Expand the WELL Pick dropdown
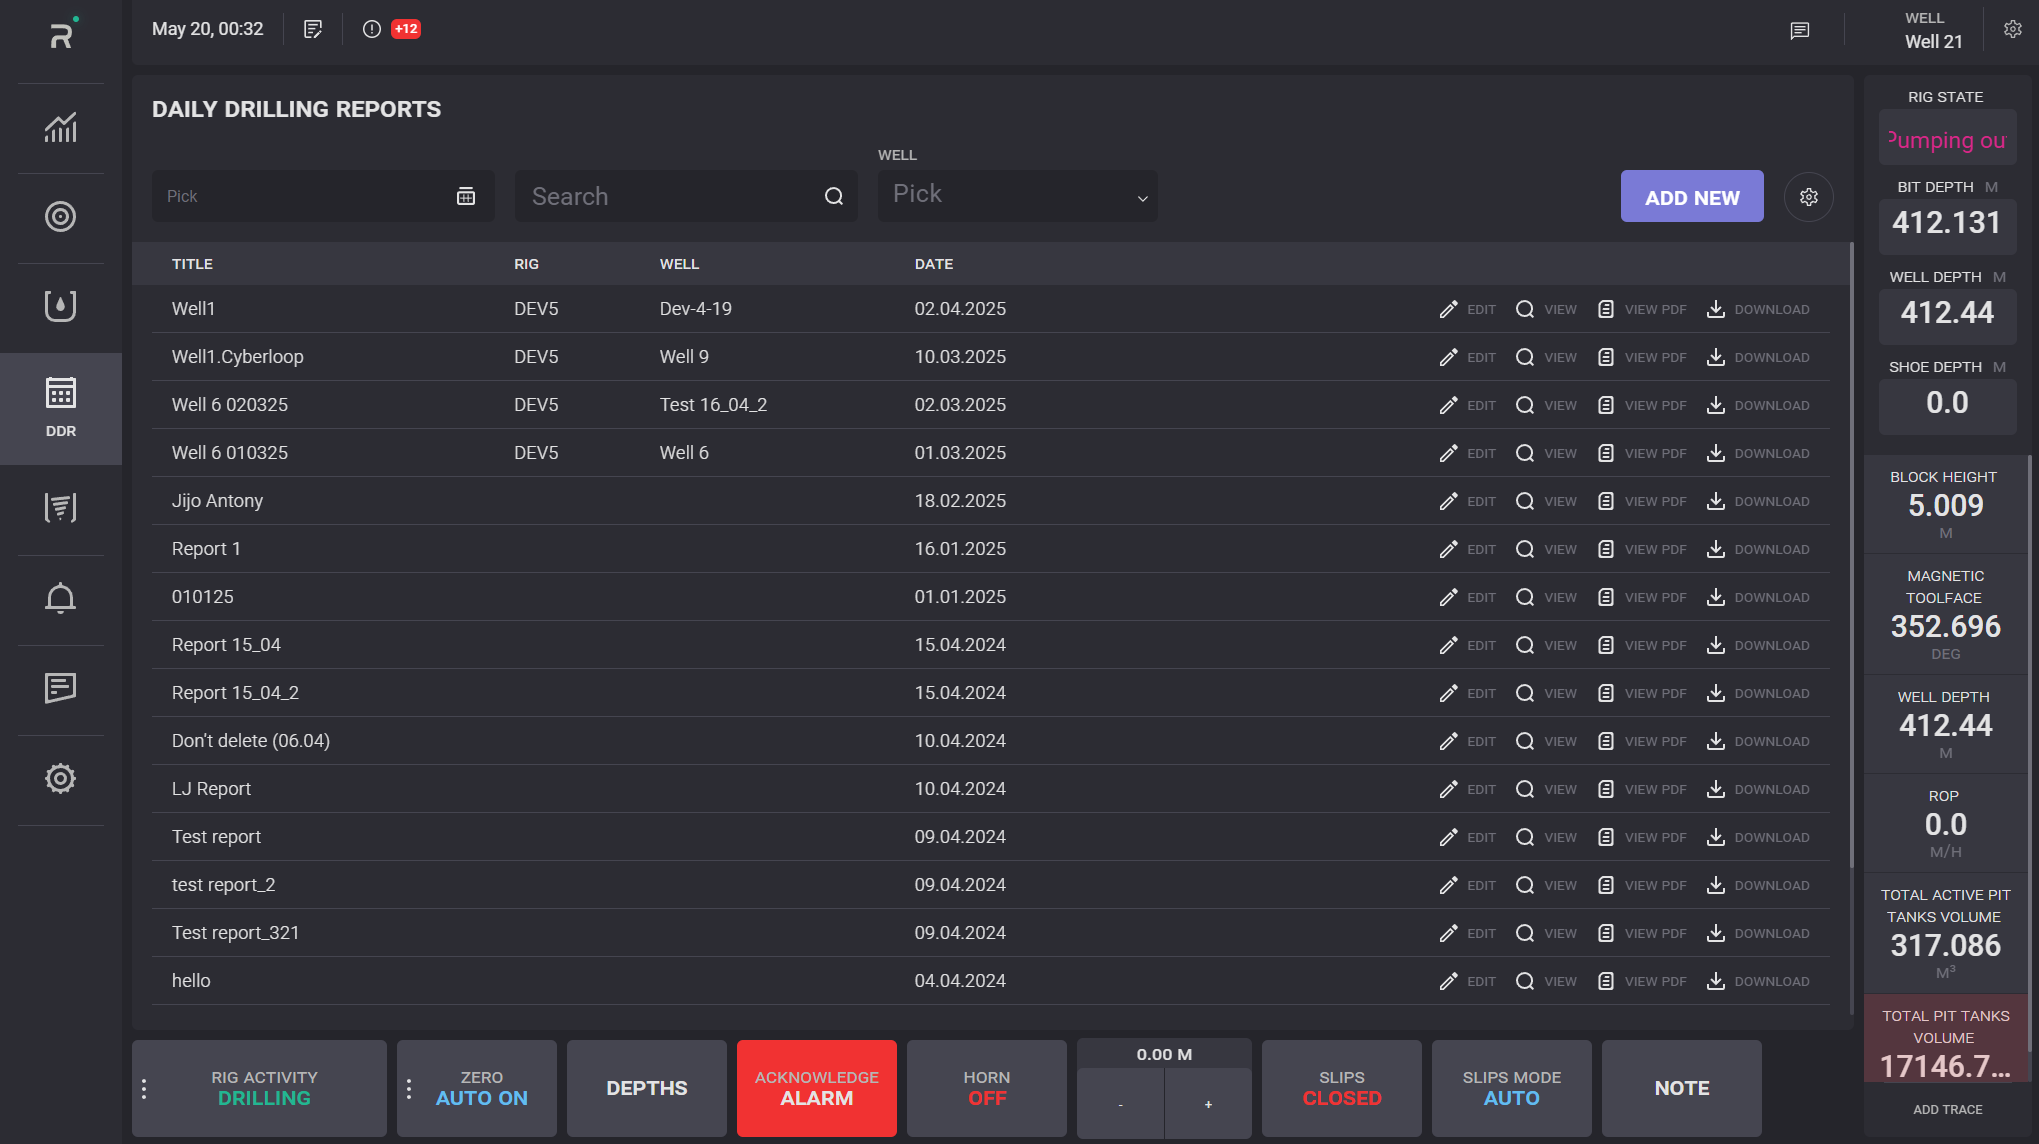 pos(1018,195)
